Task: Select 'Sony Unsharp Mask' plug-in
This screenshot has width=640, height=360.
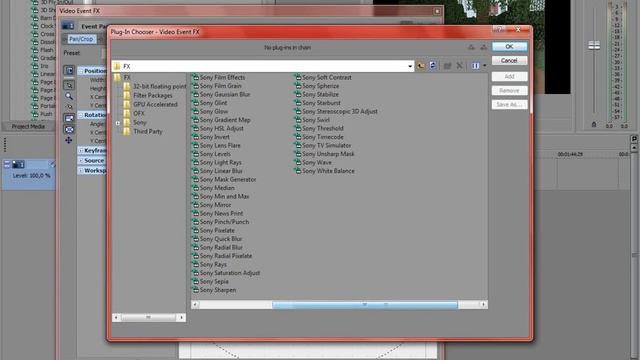Action: click(x=328, y=154)
